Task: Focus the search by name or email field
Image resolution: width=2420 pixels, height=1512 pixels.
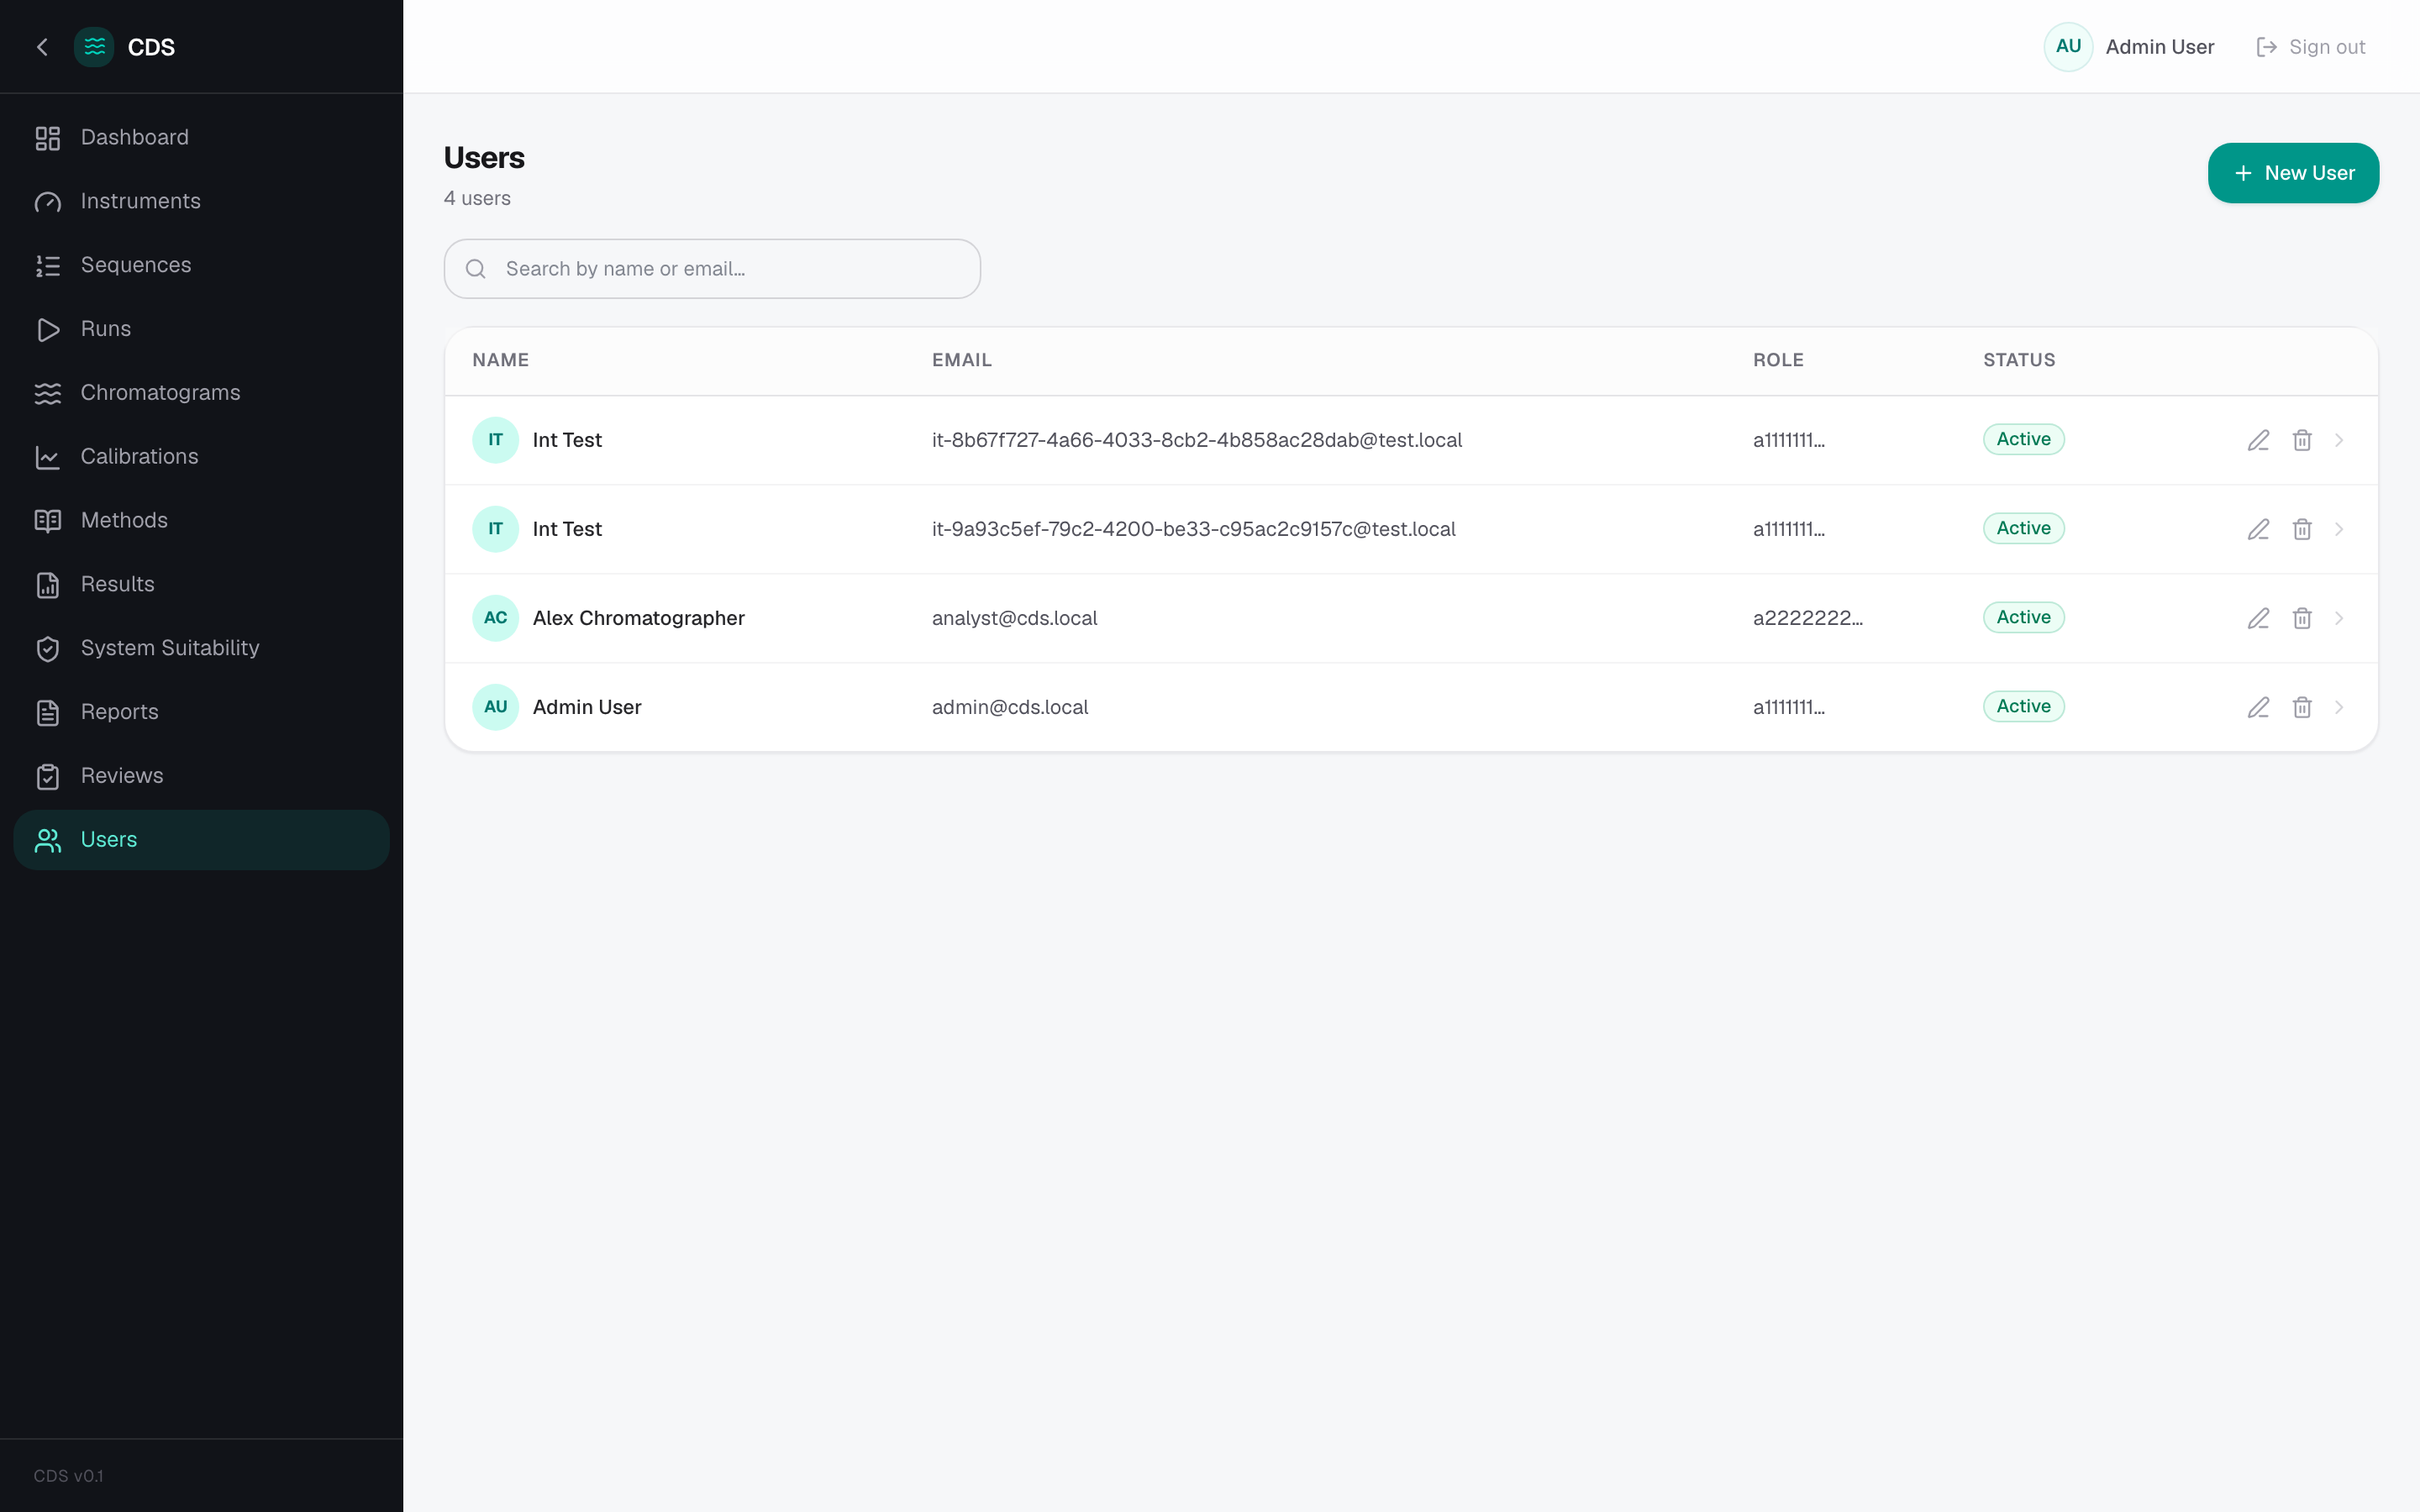Action: (712, 269)
